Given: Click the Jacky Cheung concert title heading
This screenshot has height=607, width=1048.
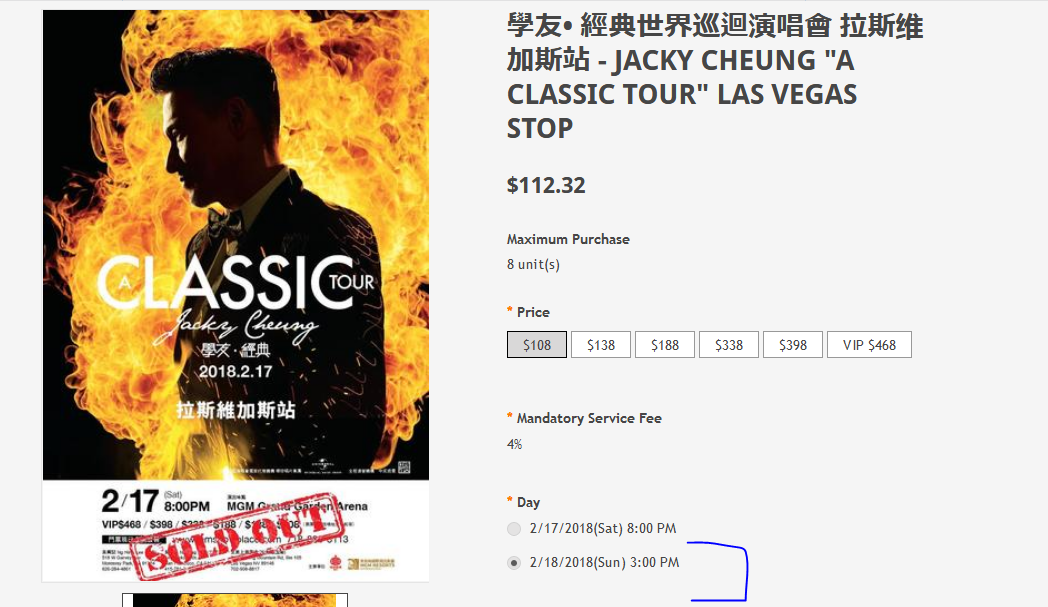Looking at the screenshot, I should (715, 77).
